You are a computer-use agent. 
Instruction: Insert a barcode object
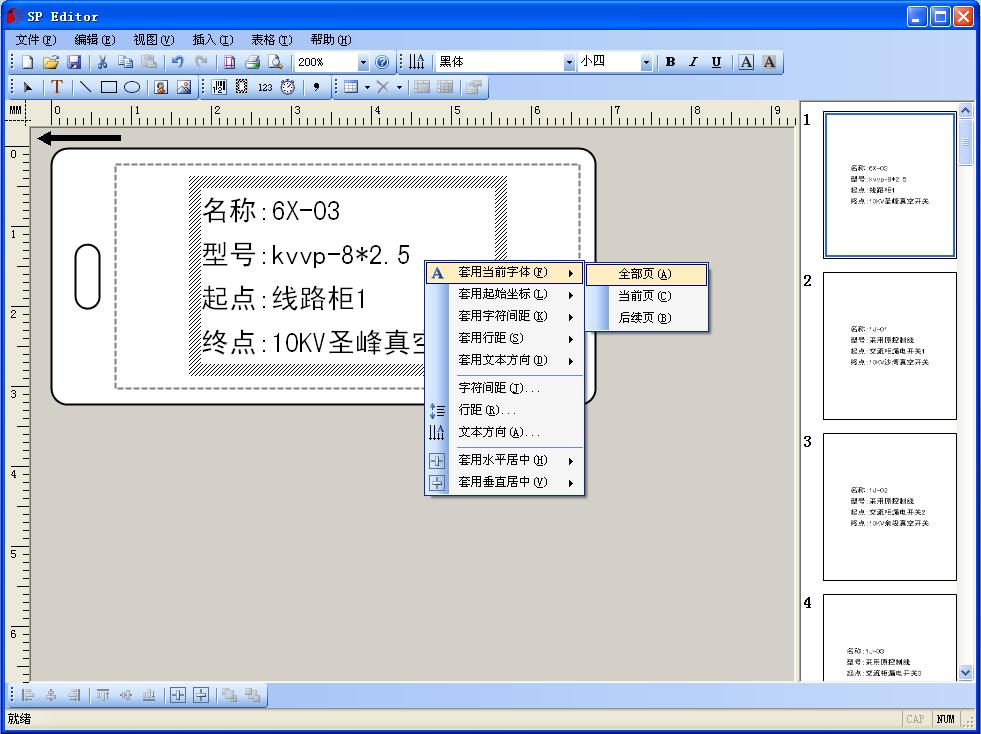pyautogui.click(x=219, y=87)
